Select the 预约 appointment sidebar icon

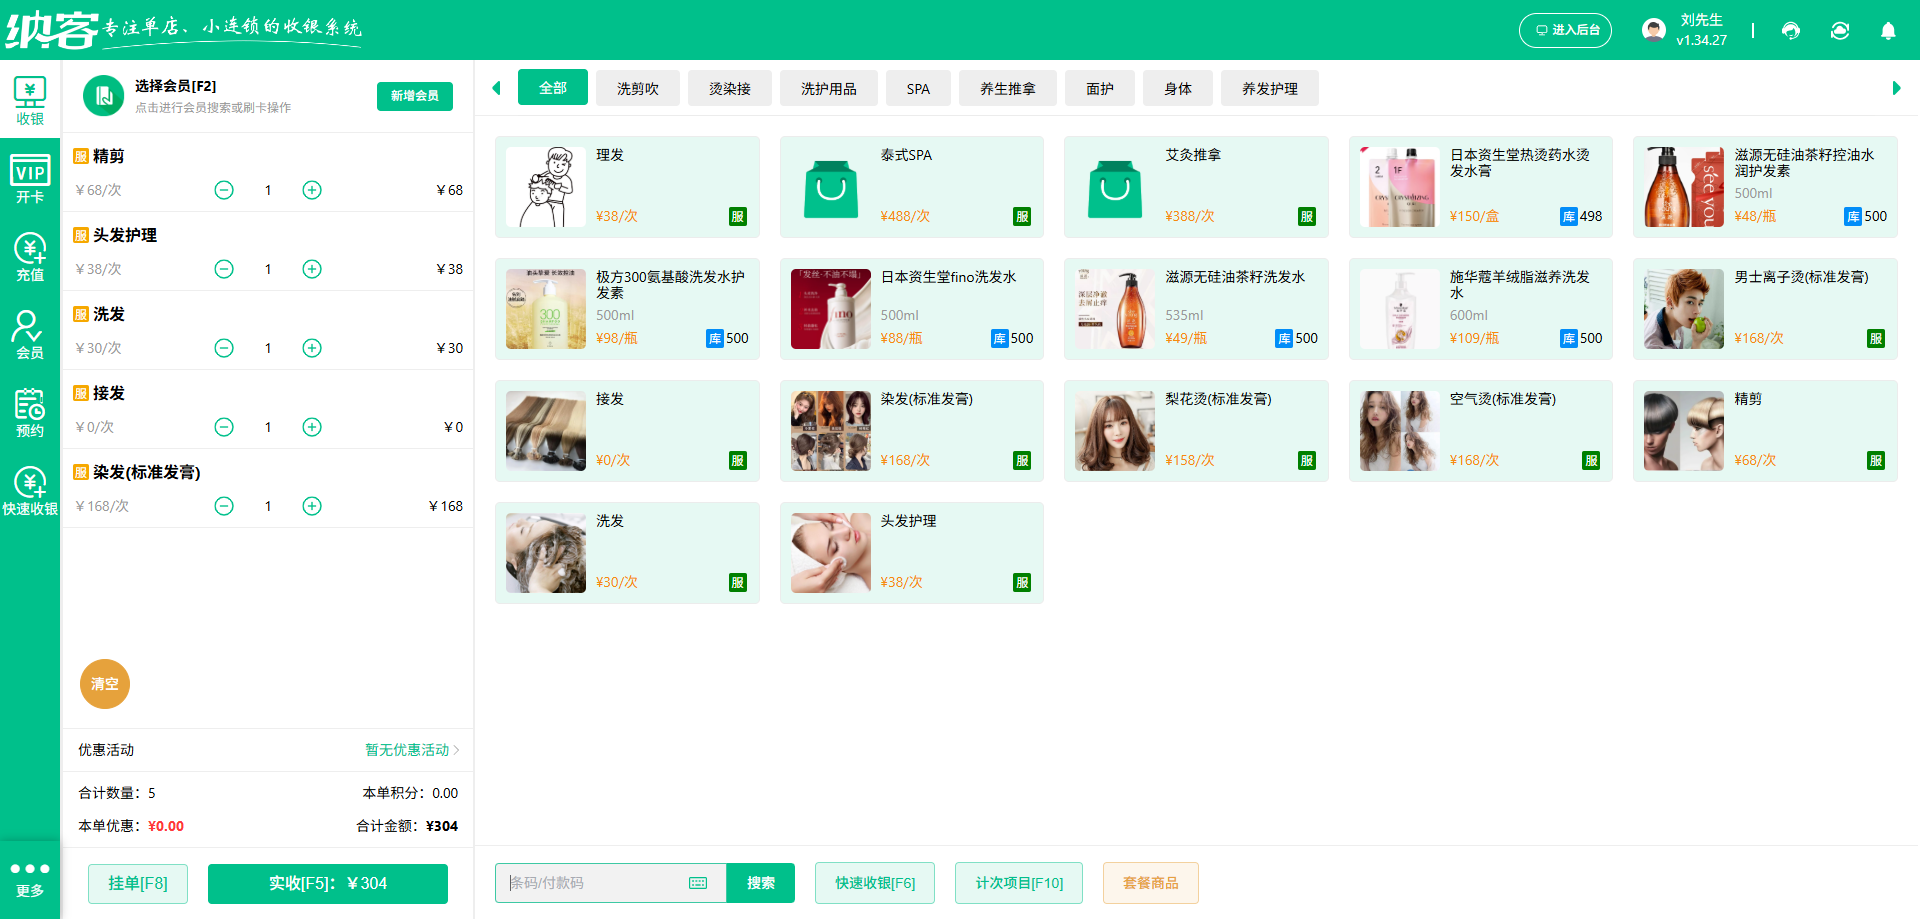point(30,411)
